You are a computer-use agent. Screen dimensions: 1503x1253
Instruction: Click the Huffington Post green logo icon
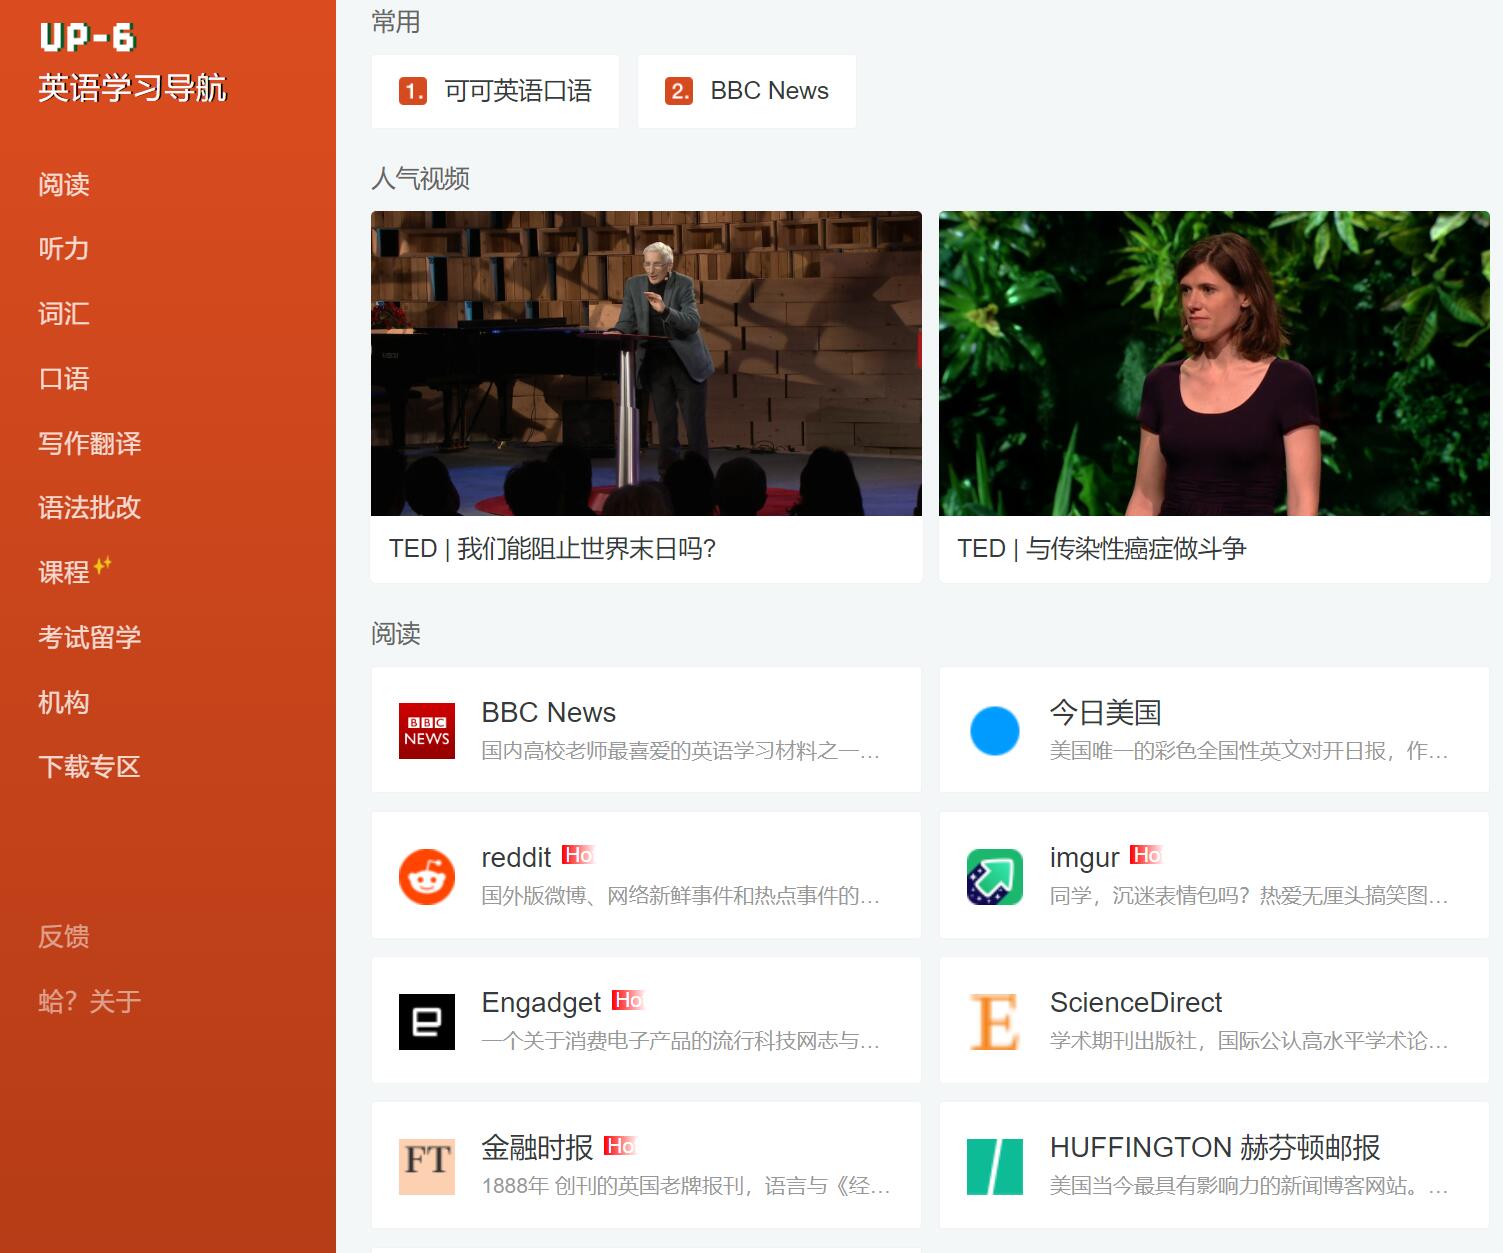click(x=994, y=1167)
